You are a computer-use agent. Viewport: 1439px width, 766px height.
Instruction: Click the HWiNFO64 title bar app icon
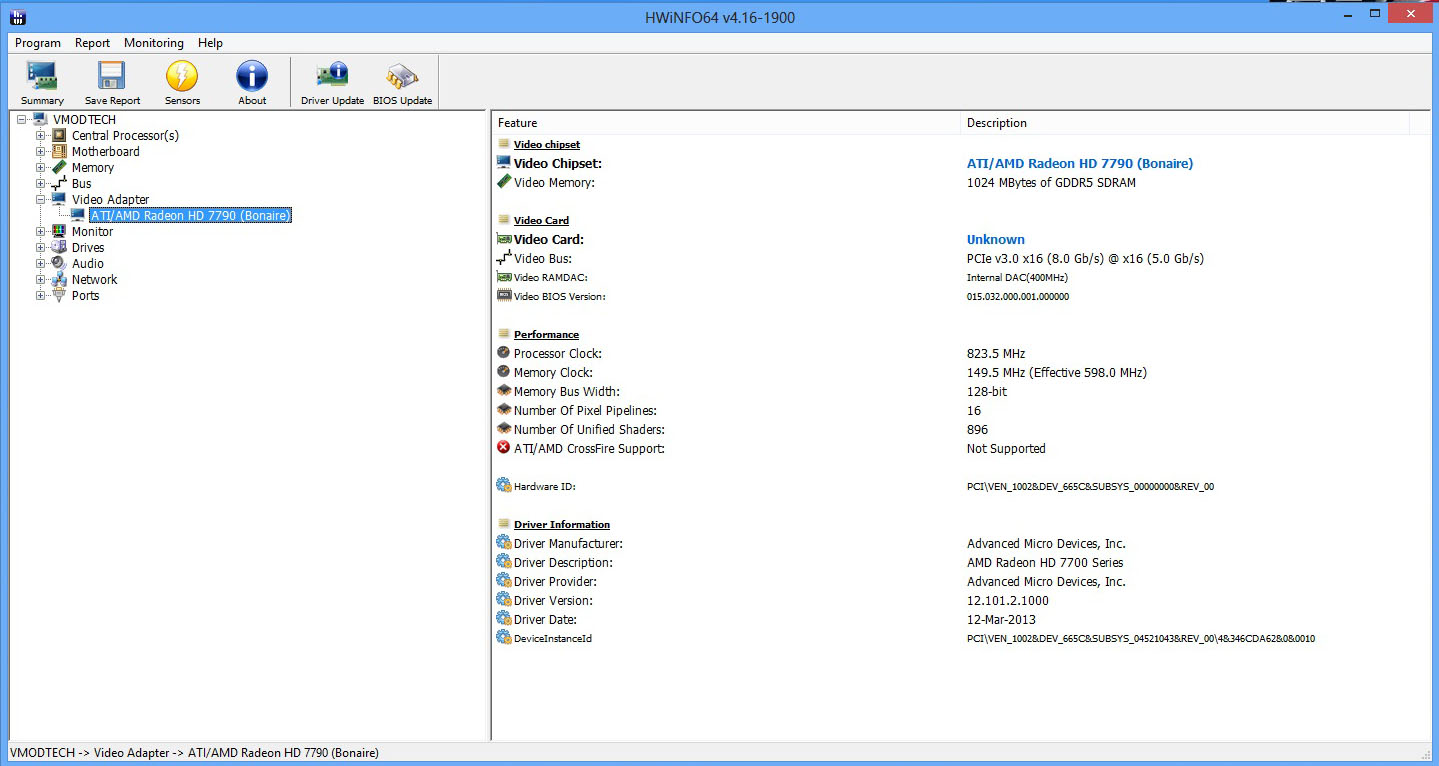point(18,17)
